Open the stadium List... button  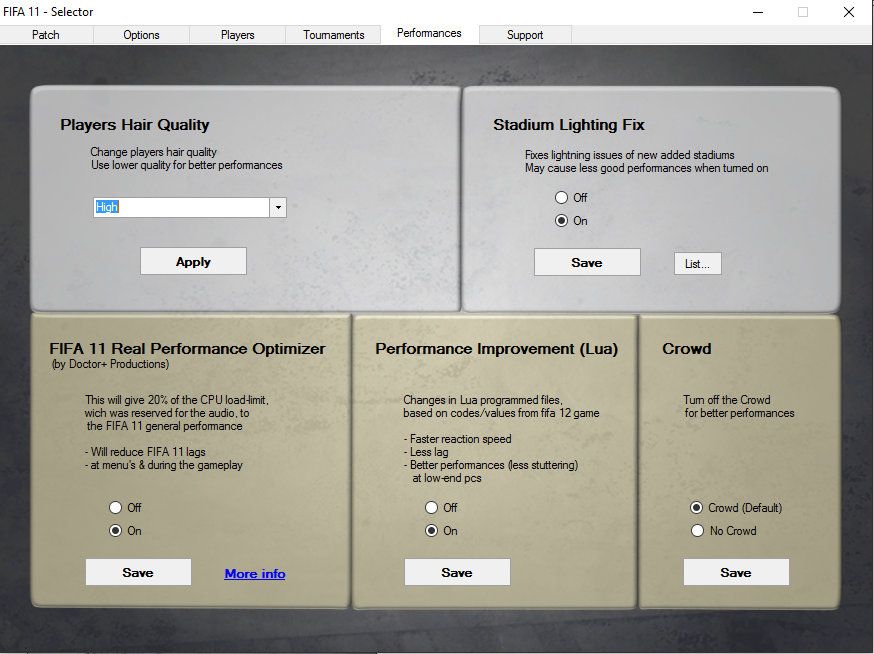[x=697, y=264]
